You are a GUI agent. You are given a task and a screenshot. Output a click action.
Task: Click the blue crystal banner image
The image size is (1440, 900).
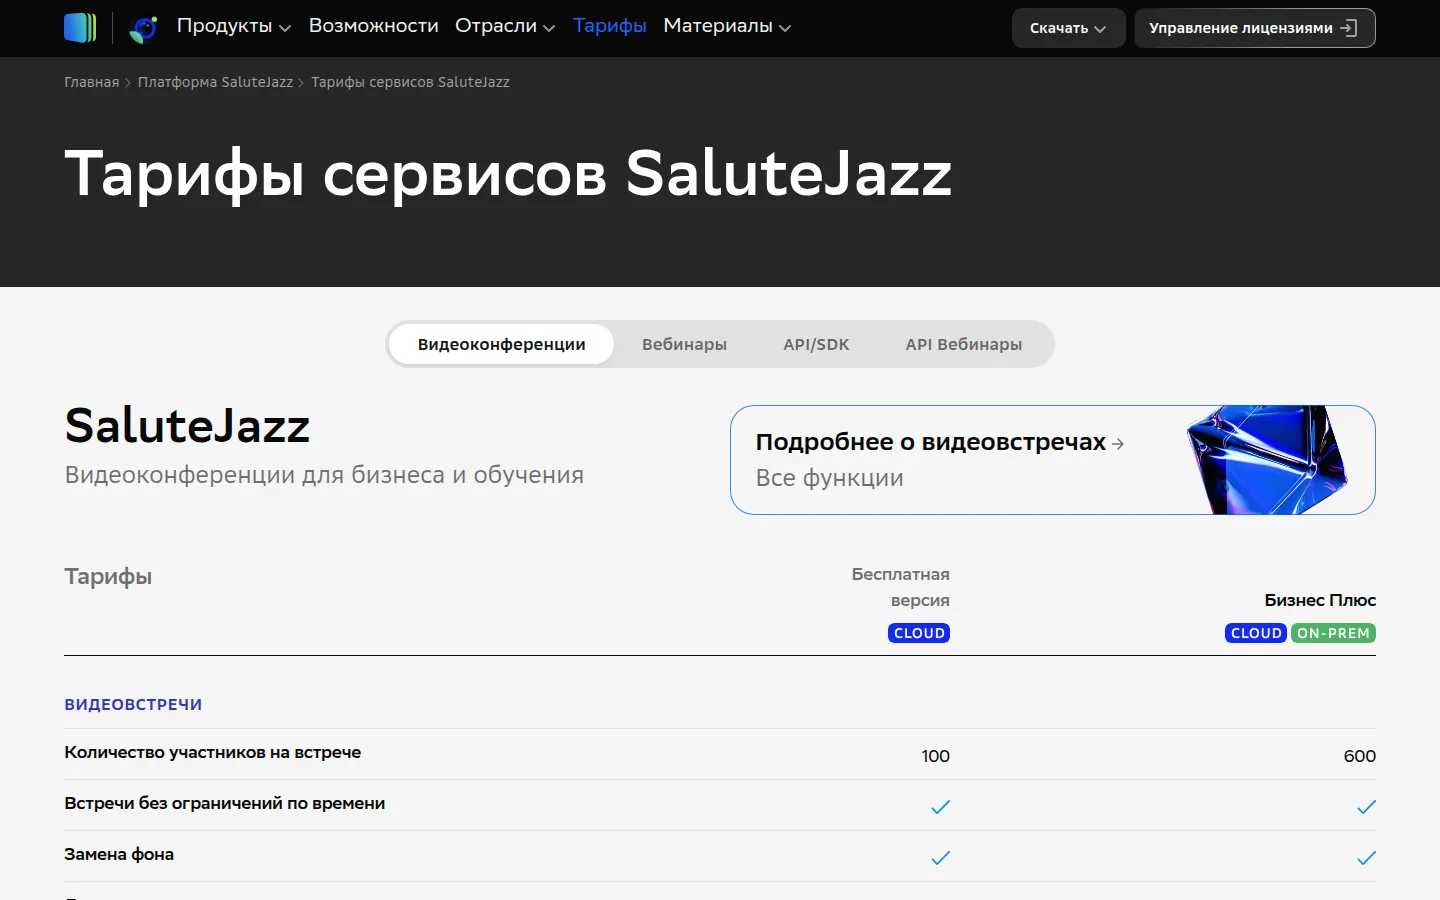(x=1266, y=460)
